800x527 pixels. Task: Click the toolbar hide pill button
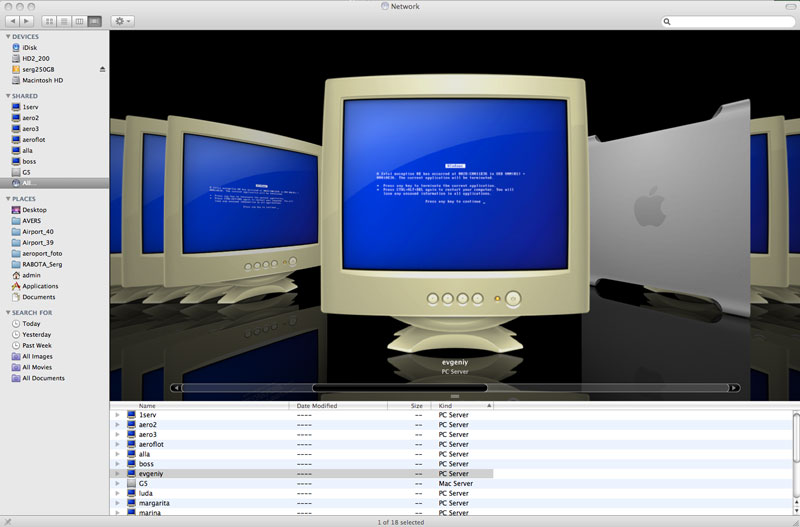pyautogui.click(x=791, y=6)
